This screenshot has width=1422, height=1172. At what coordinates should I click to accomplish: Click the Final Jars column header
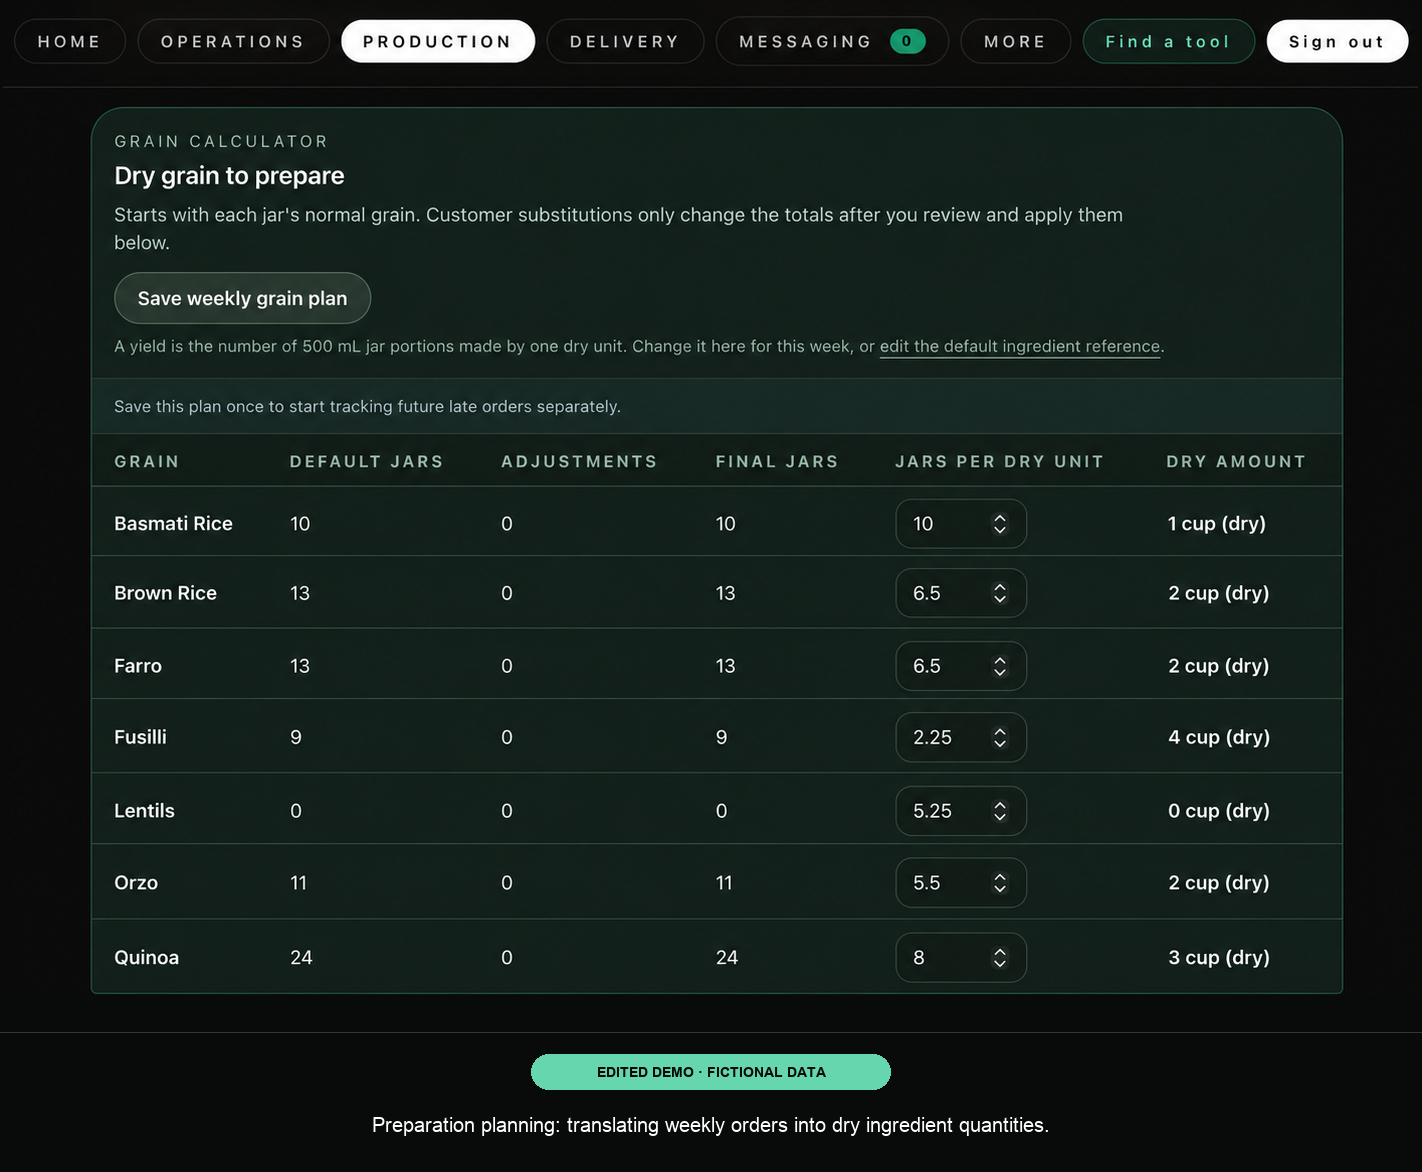777,462
